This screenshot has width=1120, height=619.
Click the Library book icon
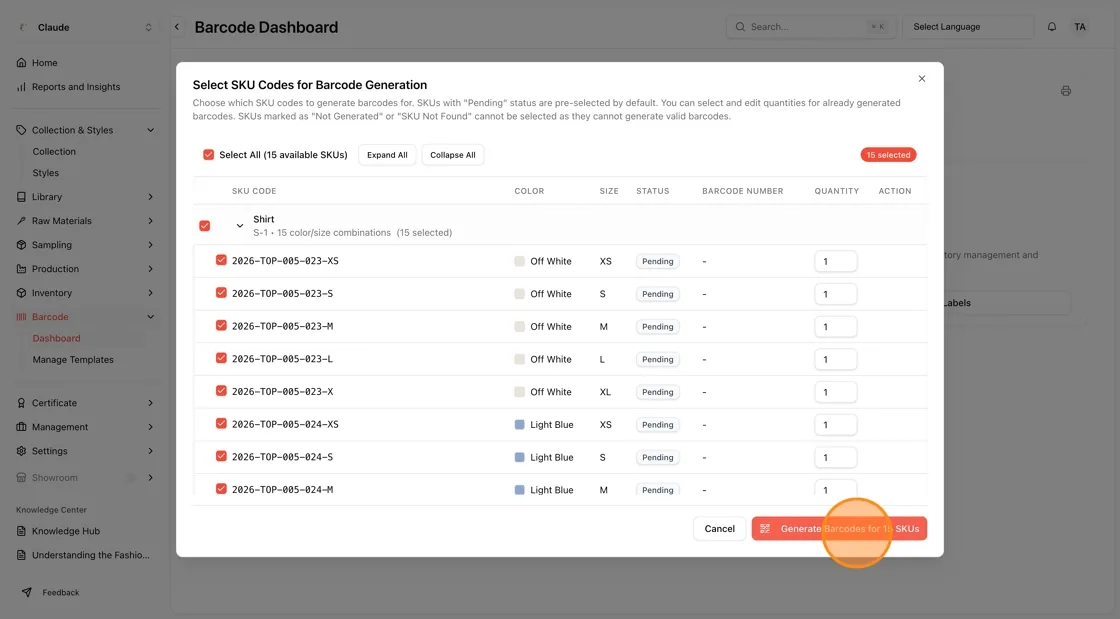[21, 197]
